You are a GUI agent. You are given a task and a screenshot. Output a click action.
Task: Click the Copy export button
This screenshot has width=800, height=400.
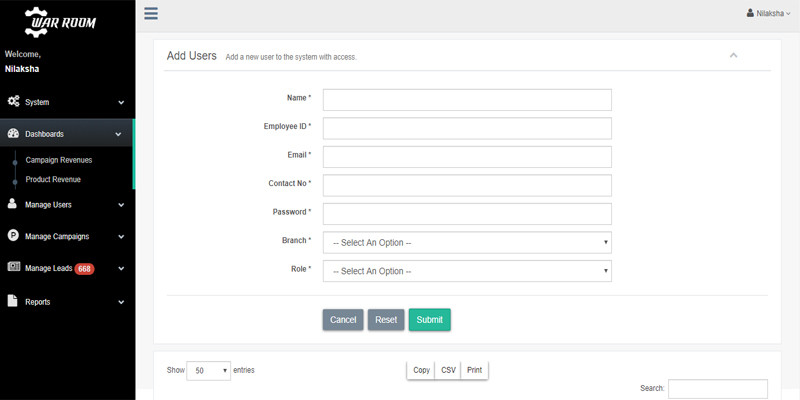421,370
